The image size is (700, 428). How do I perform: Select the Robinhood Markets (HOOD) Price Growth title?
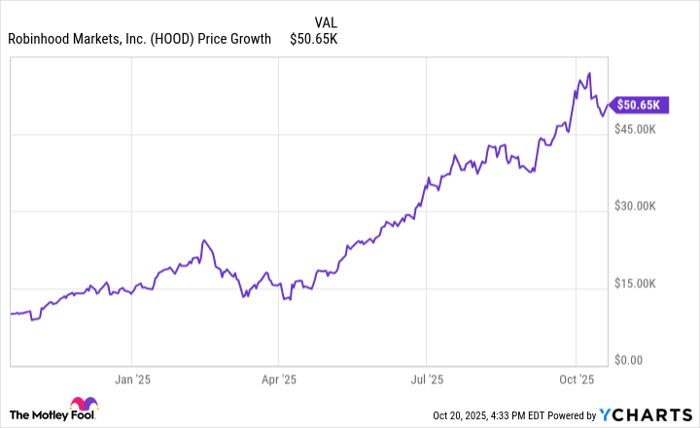coord(139,40)
